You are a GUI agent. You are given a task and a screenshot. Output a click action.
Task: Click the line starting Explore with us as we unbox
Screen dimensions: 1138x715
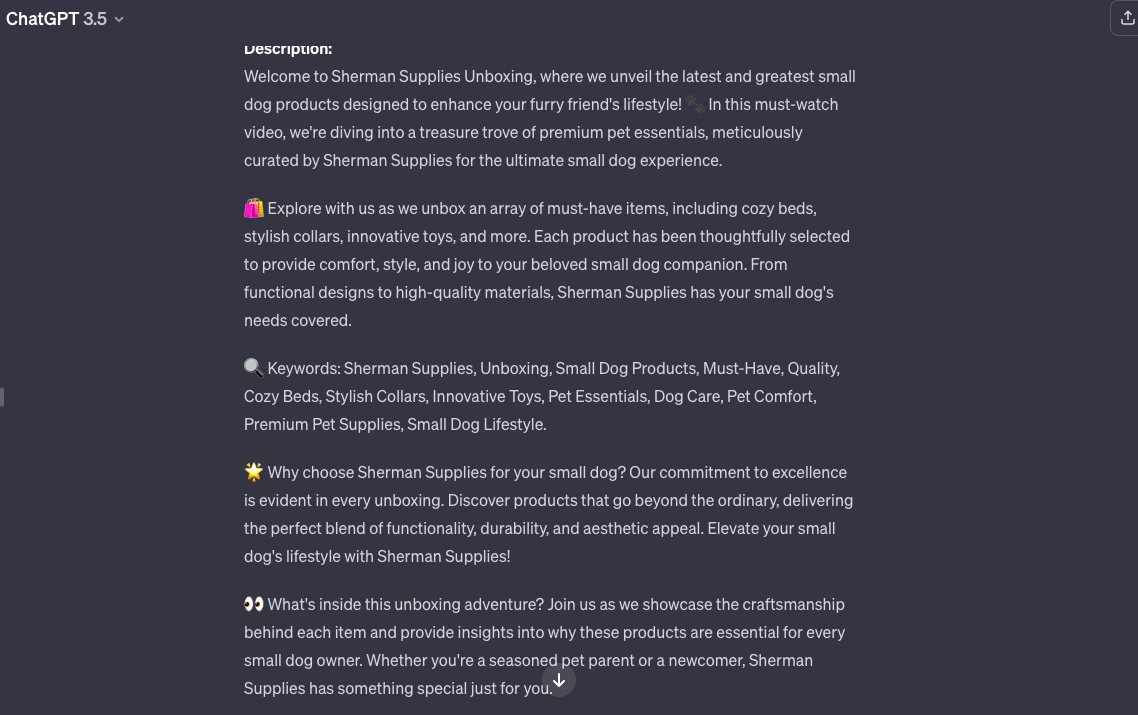tap(542, 208)
